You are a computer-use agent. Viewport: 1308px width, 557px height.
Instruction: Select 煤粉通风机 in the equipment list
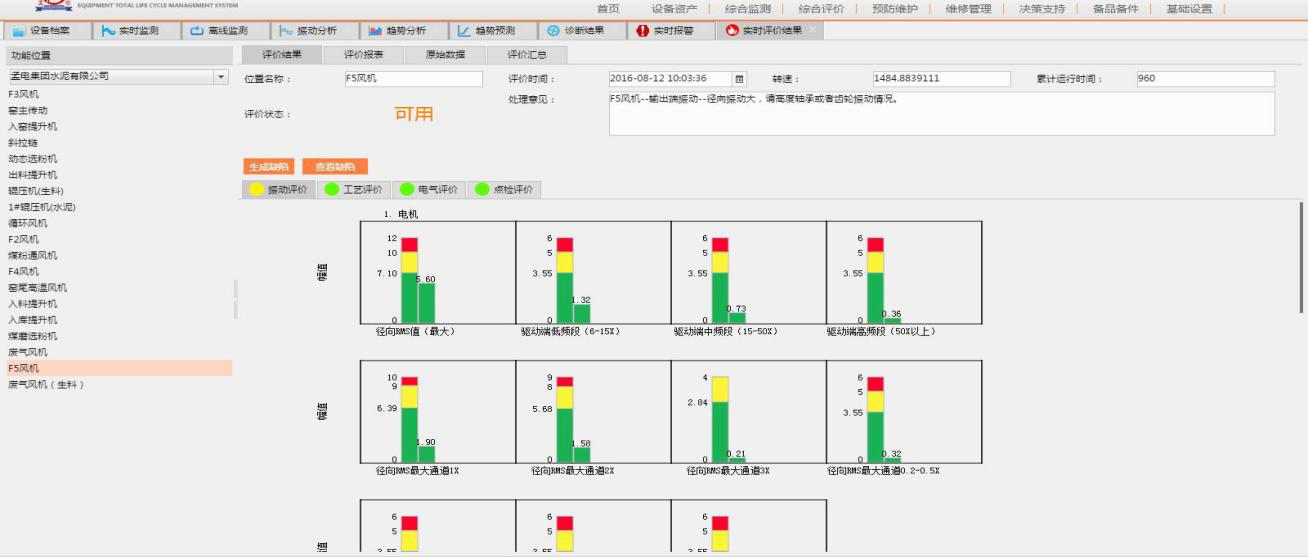[33, 255]
